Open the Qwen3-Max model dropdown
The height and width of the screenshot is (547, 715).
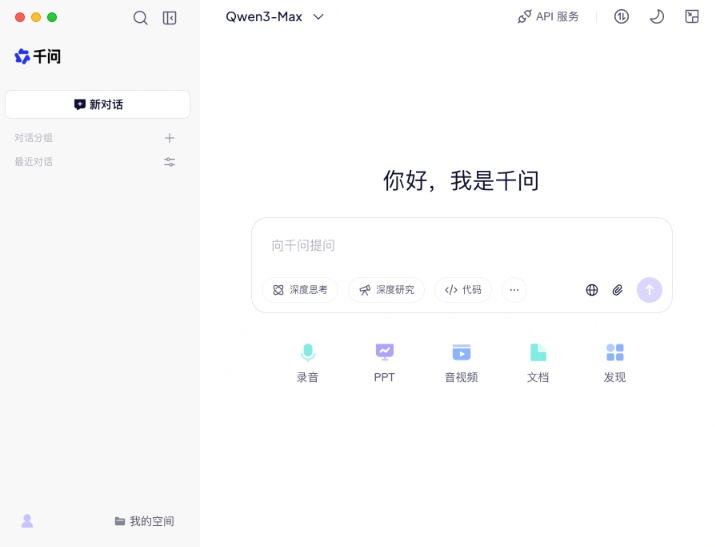275,17
